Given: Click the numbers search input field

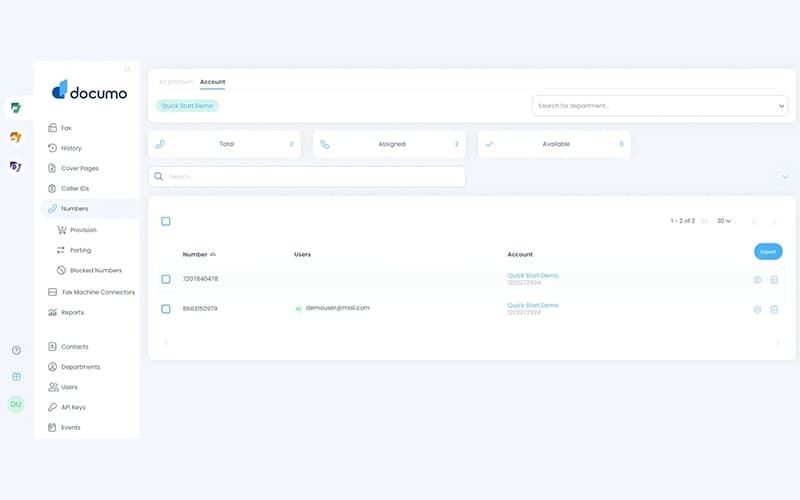Looking at the screenshot, I should pos(307,177).
